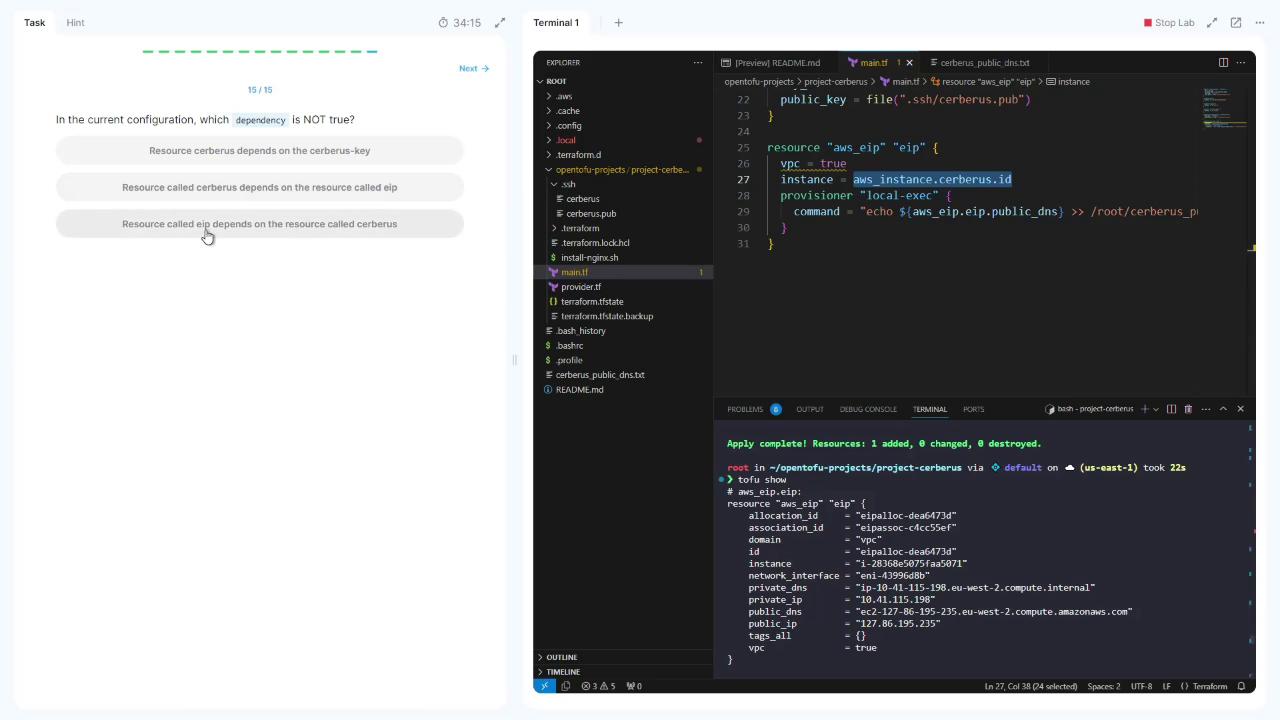
Task: Click the Stop Lab button
Action: tap(1169, 22)
